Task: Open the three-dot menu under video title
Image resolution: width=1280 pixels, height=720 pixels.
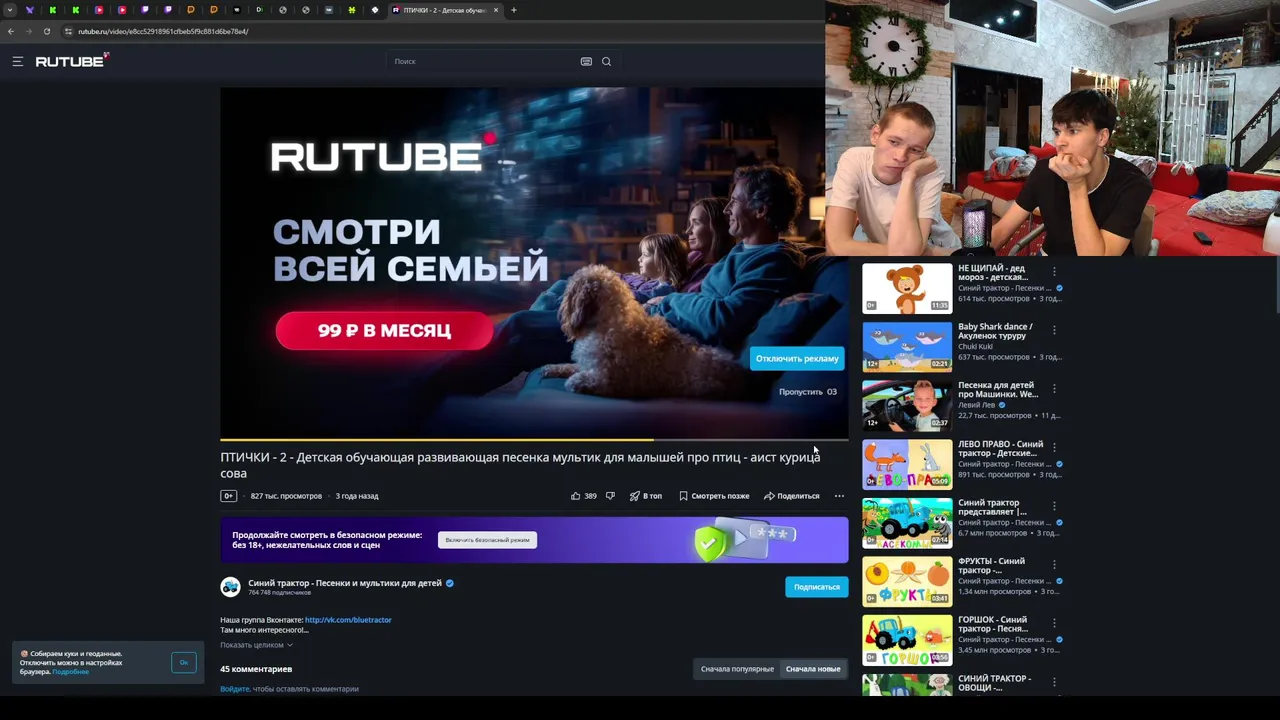Action: click(839, 496)
